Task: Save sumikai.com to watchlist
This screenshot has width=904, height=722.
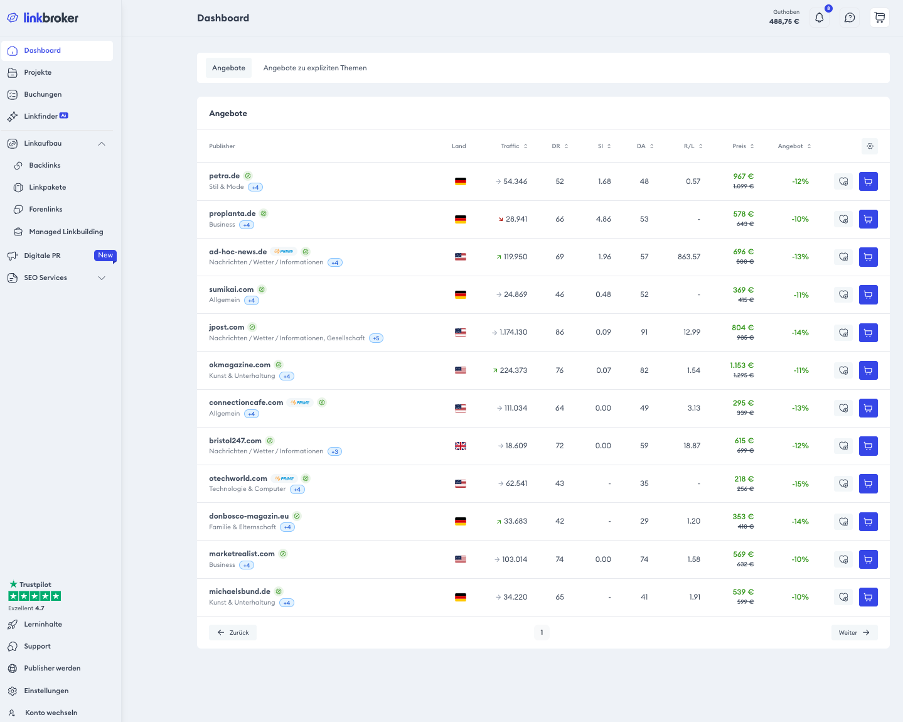Action: pyautogui.click(x=843, y=295)
